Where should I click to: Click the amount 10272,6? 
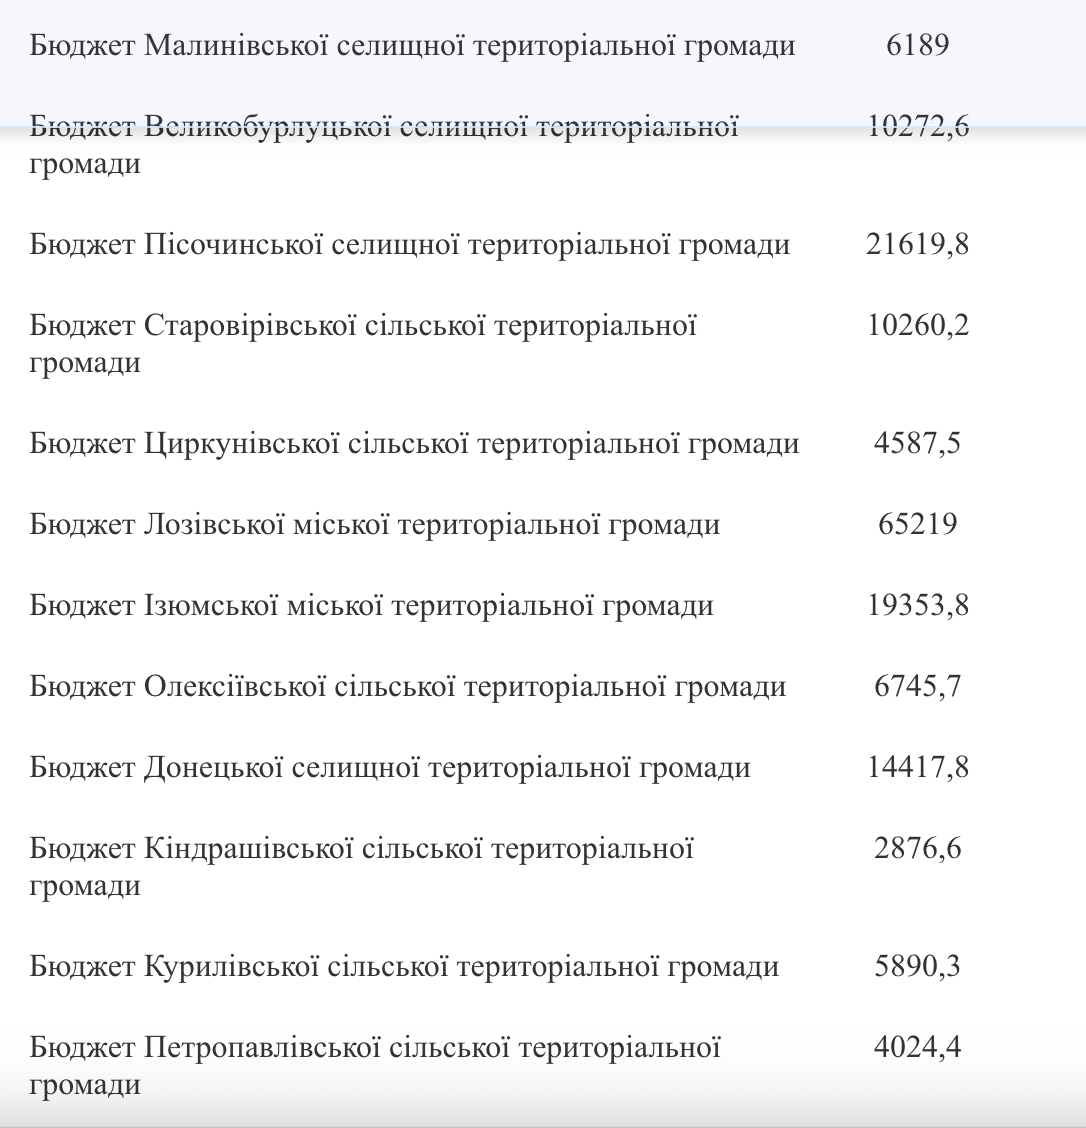point(917,127)
